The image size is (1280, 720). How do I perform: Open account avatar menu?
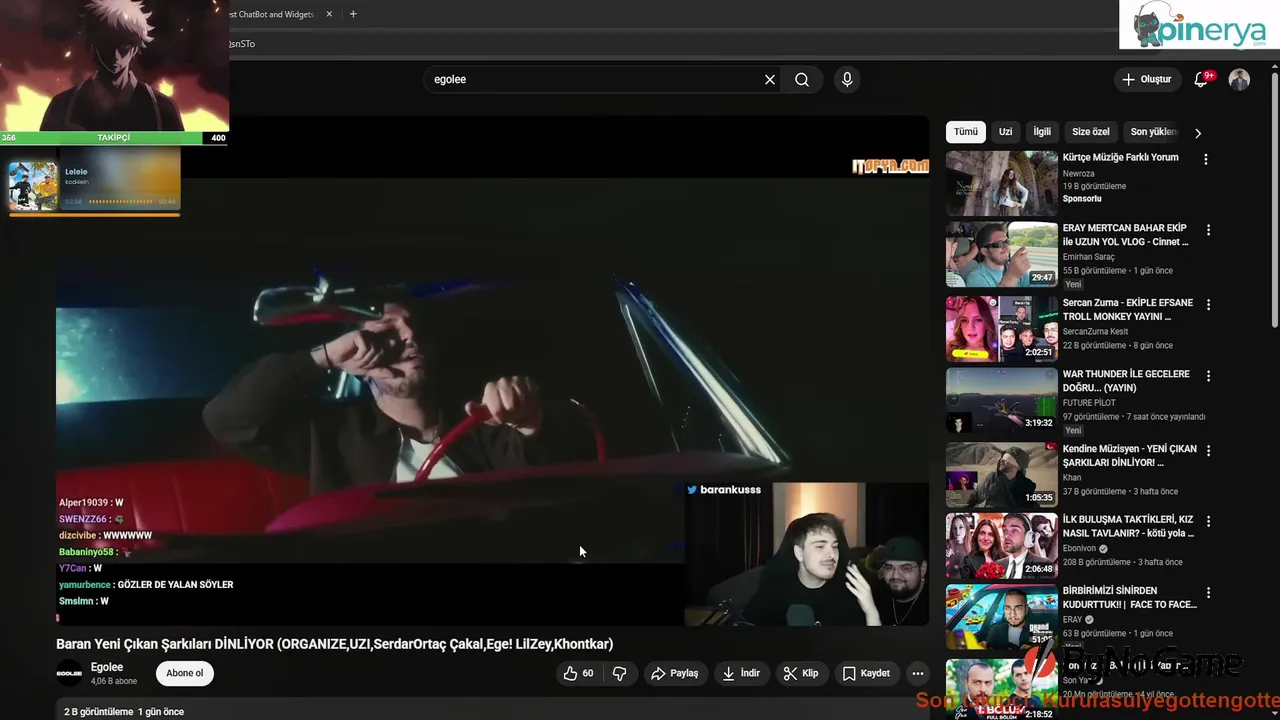[1239, 80]
